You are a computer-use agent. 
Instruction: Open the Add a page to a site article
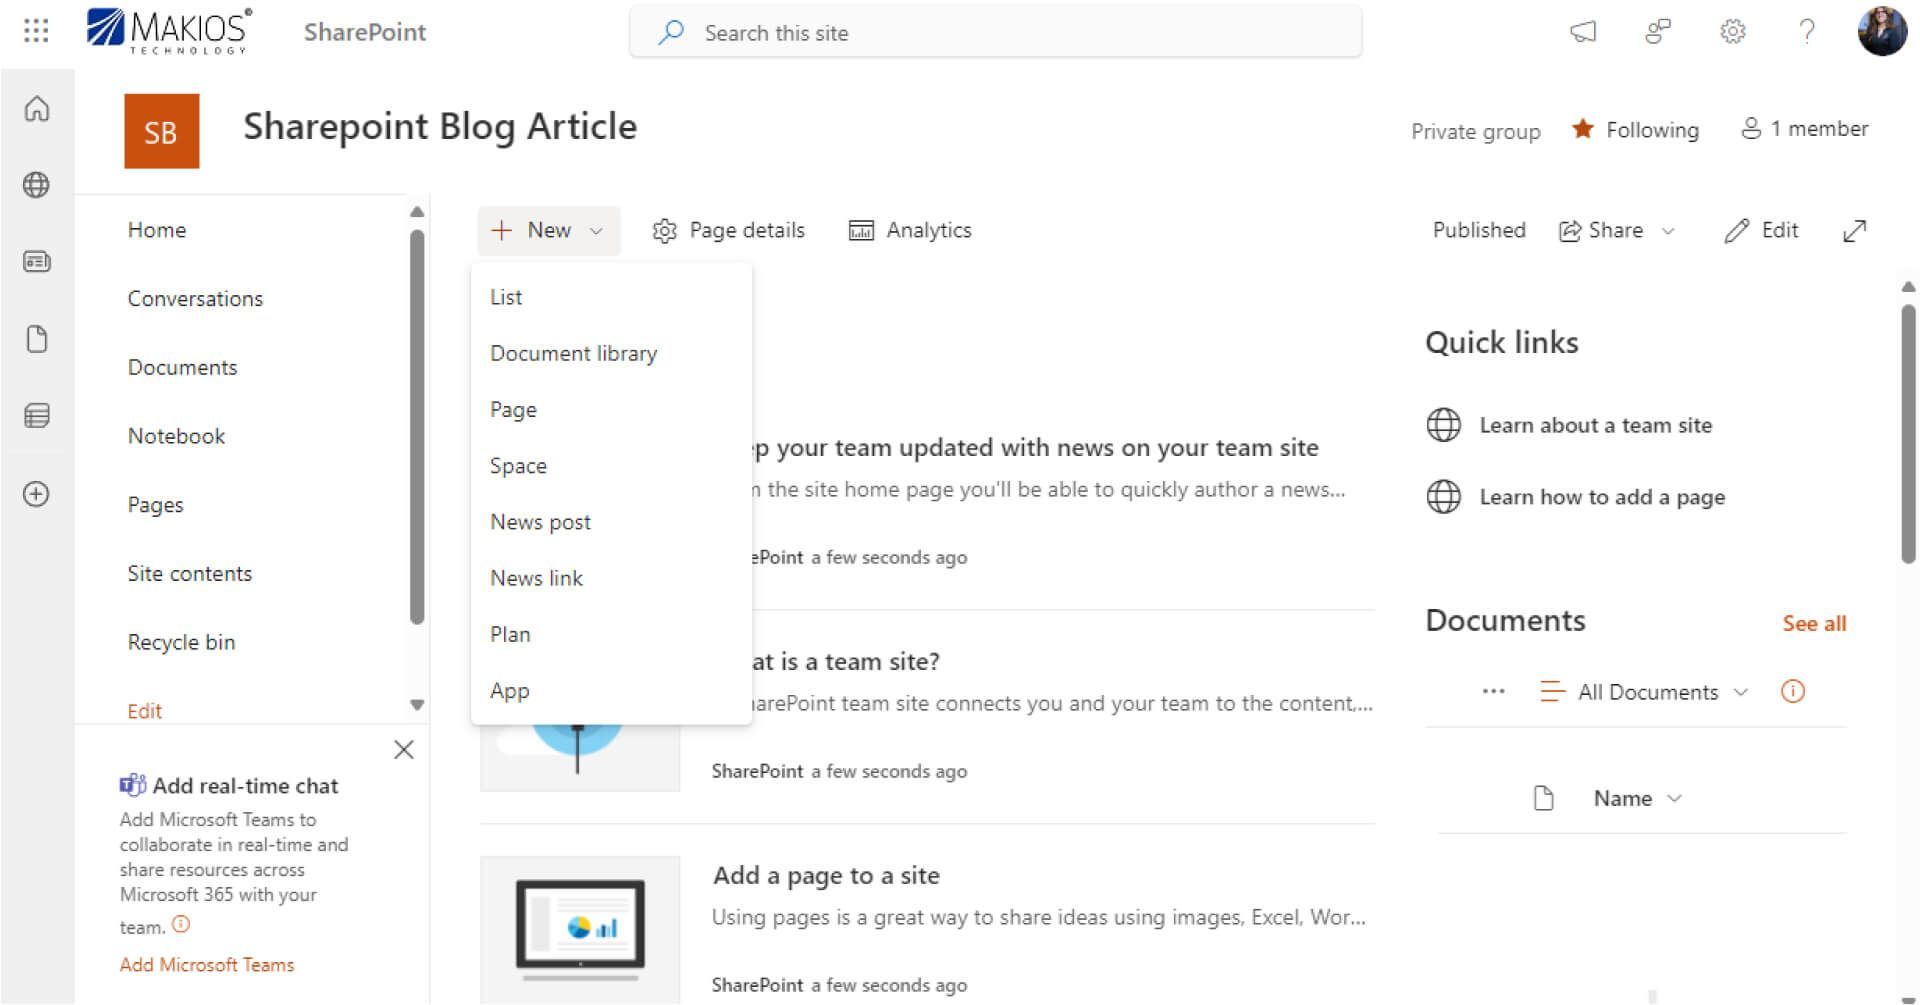(x=826, y=876)
